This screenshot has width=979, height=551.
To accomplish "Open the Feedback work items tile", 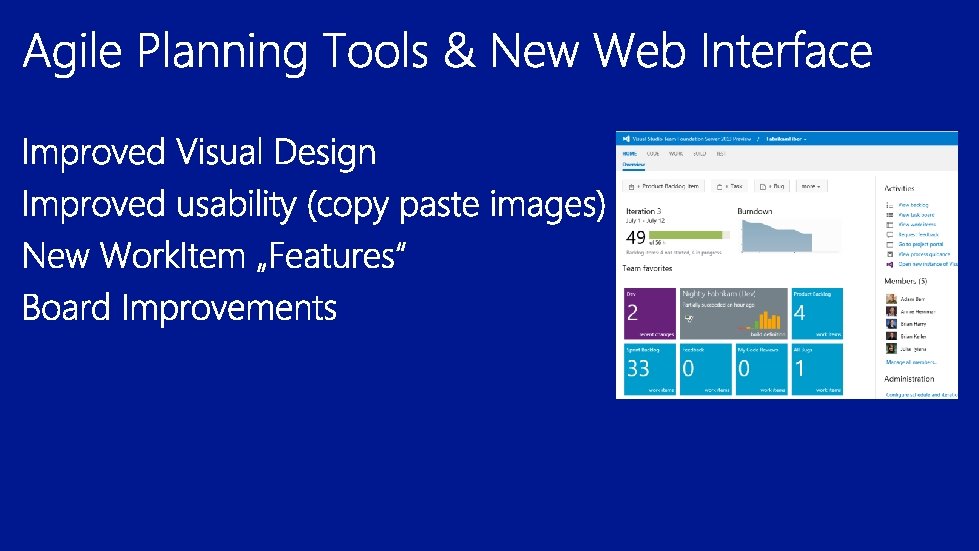I will tap(706, 369).
